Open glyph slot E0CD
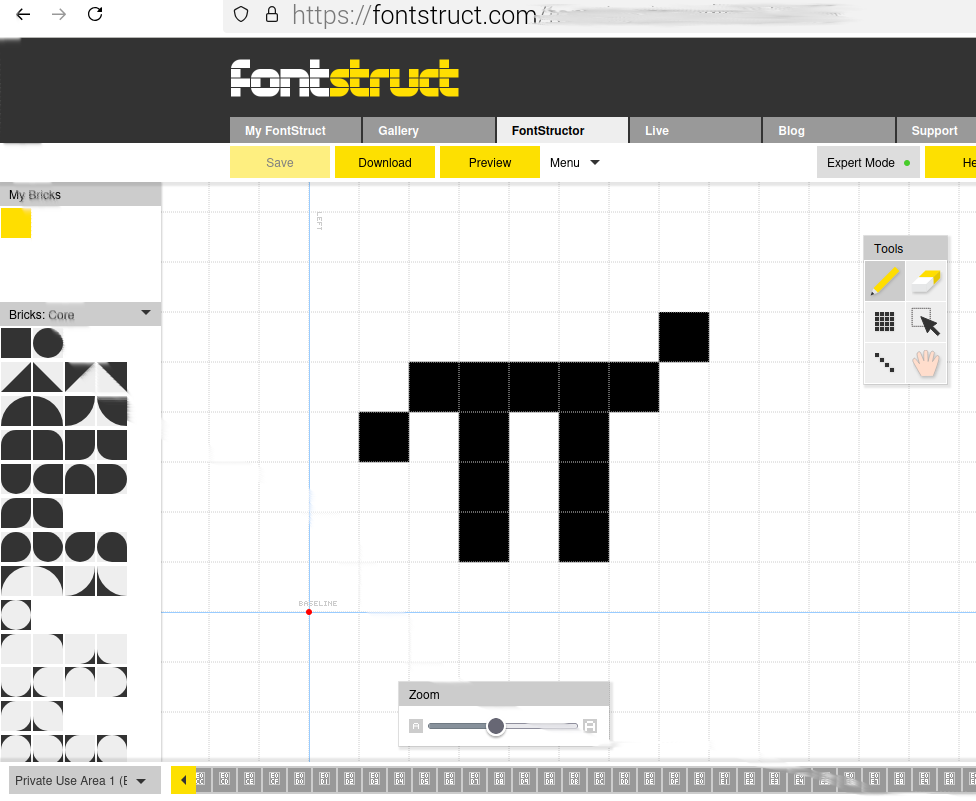The image size is (976, 801). [x=225, y=779]
